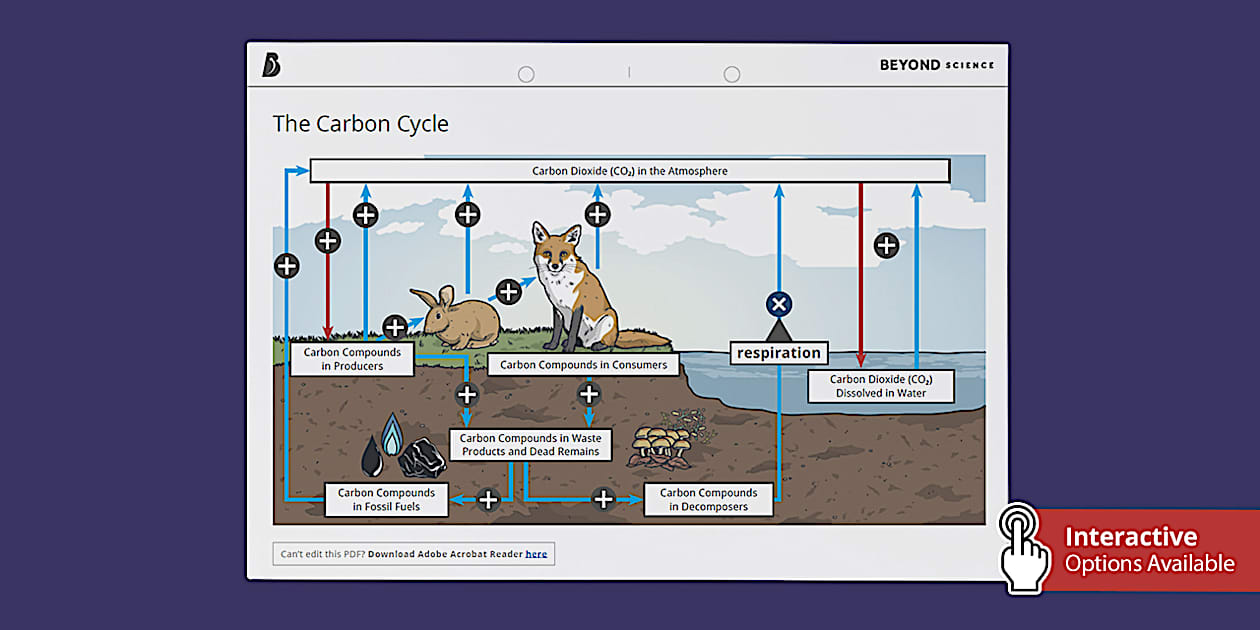Tap the pointing hand interactive icon
The width and height of the screenshot is (1260, 630).
pyautogui.click(x=1022, y=546)
